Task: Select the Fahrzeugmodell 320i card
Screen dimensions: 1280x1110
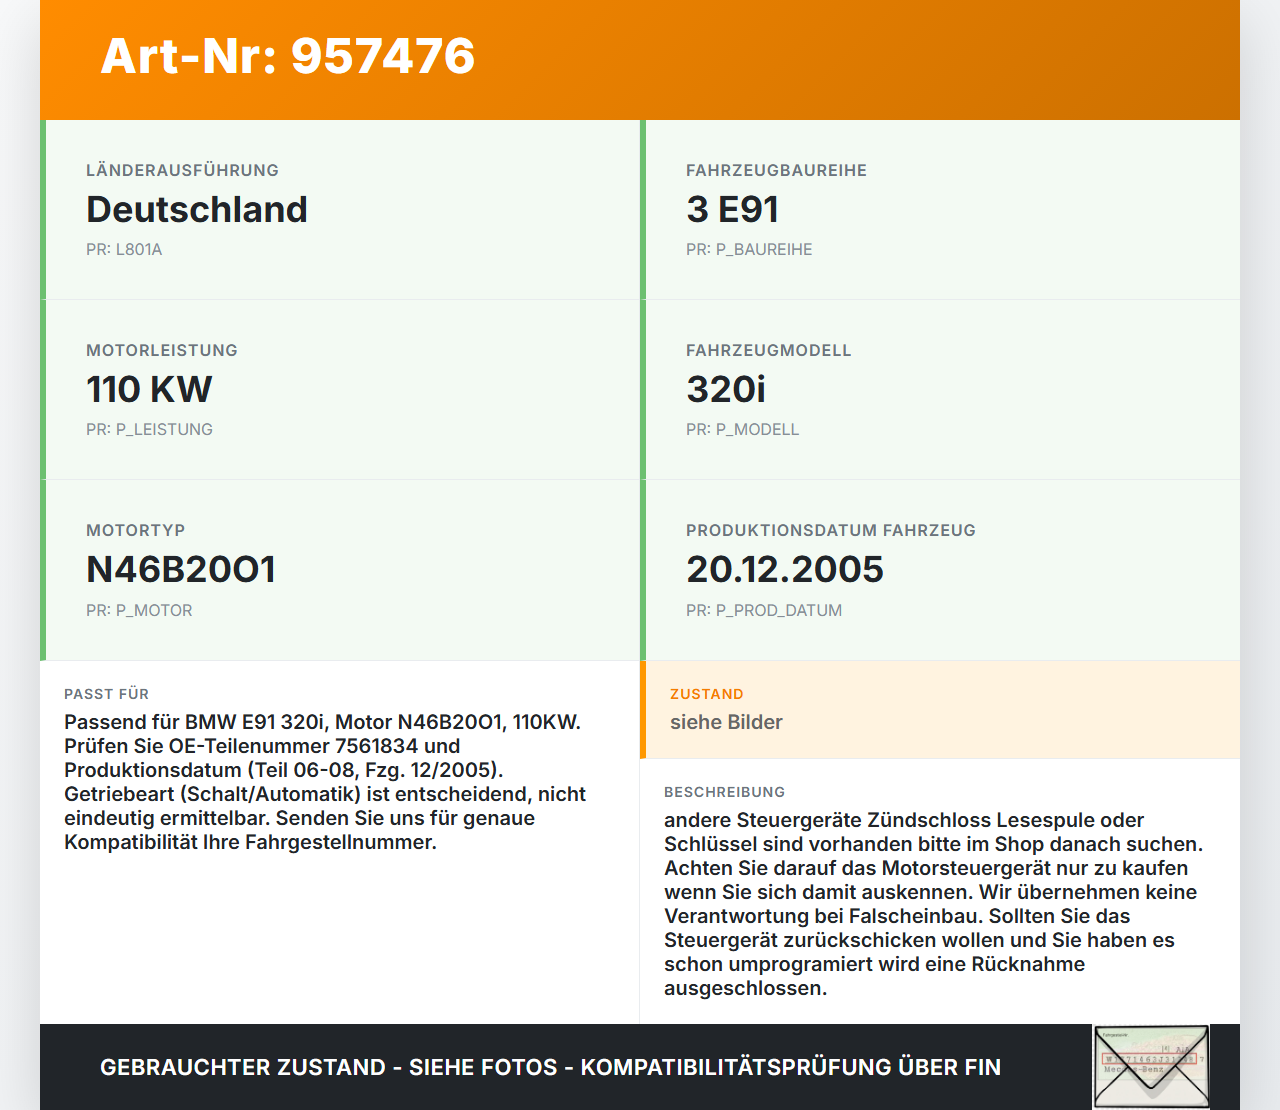Action: [x=940, y=389]
